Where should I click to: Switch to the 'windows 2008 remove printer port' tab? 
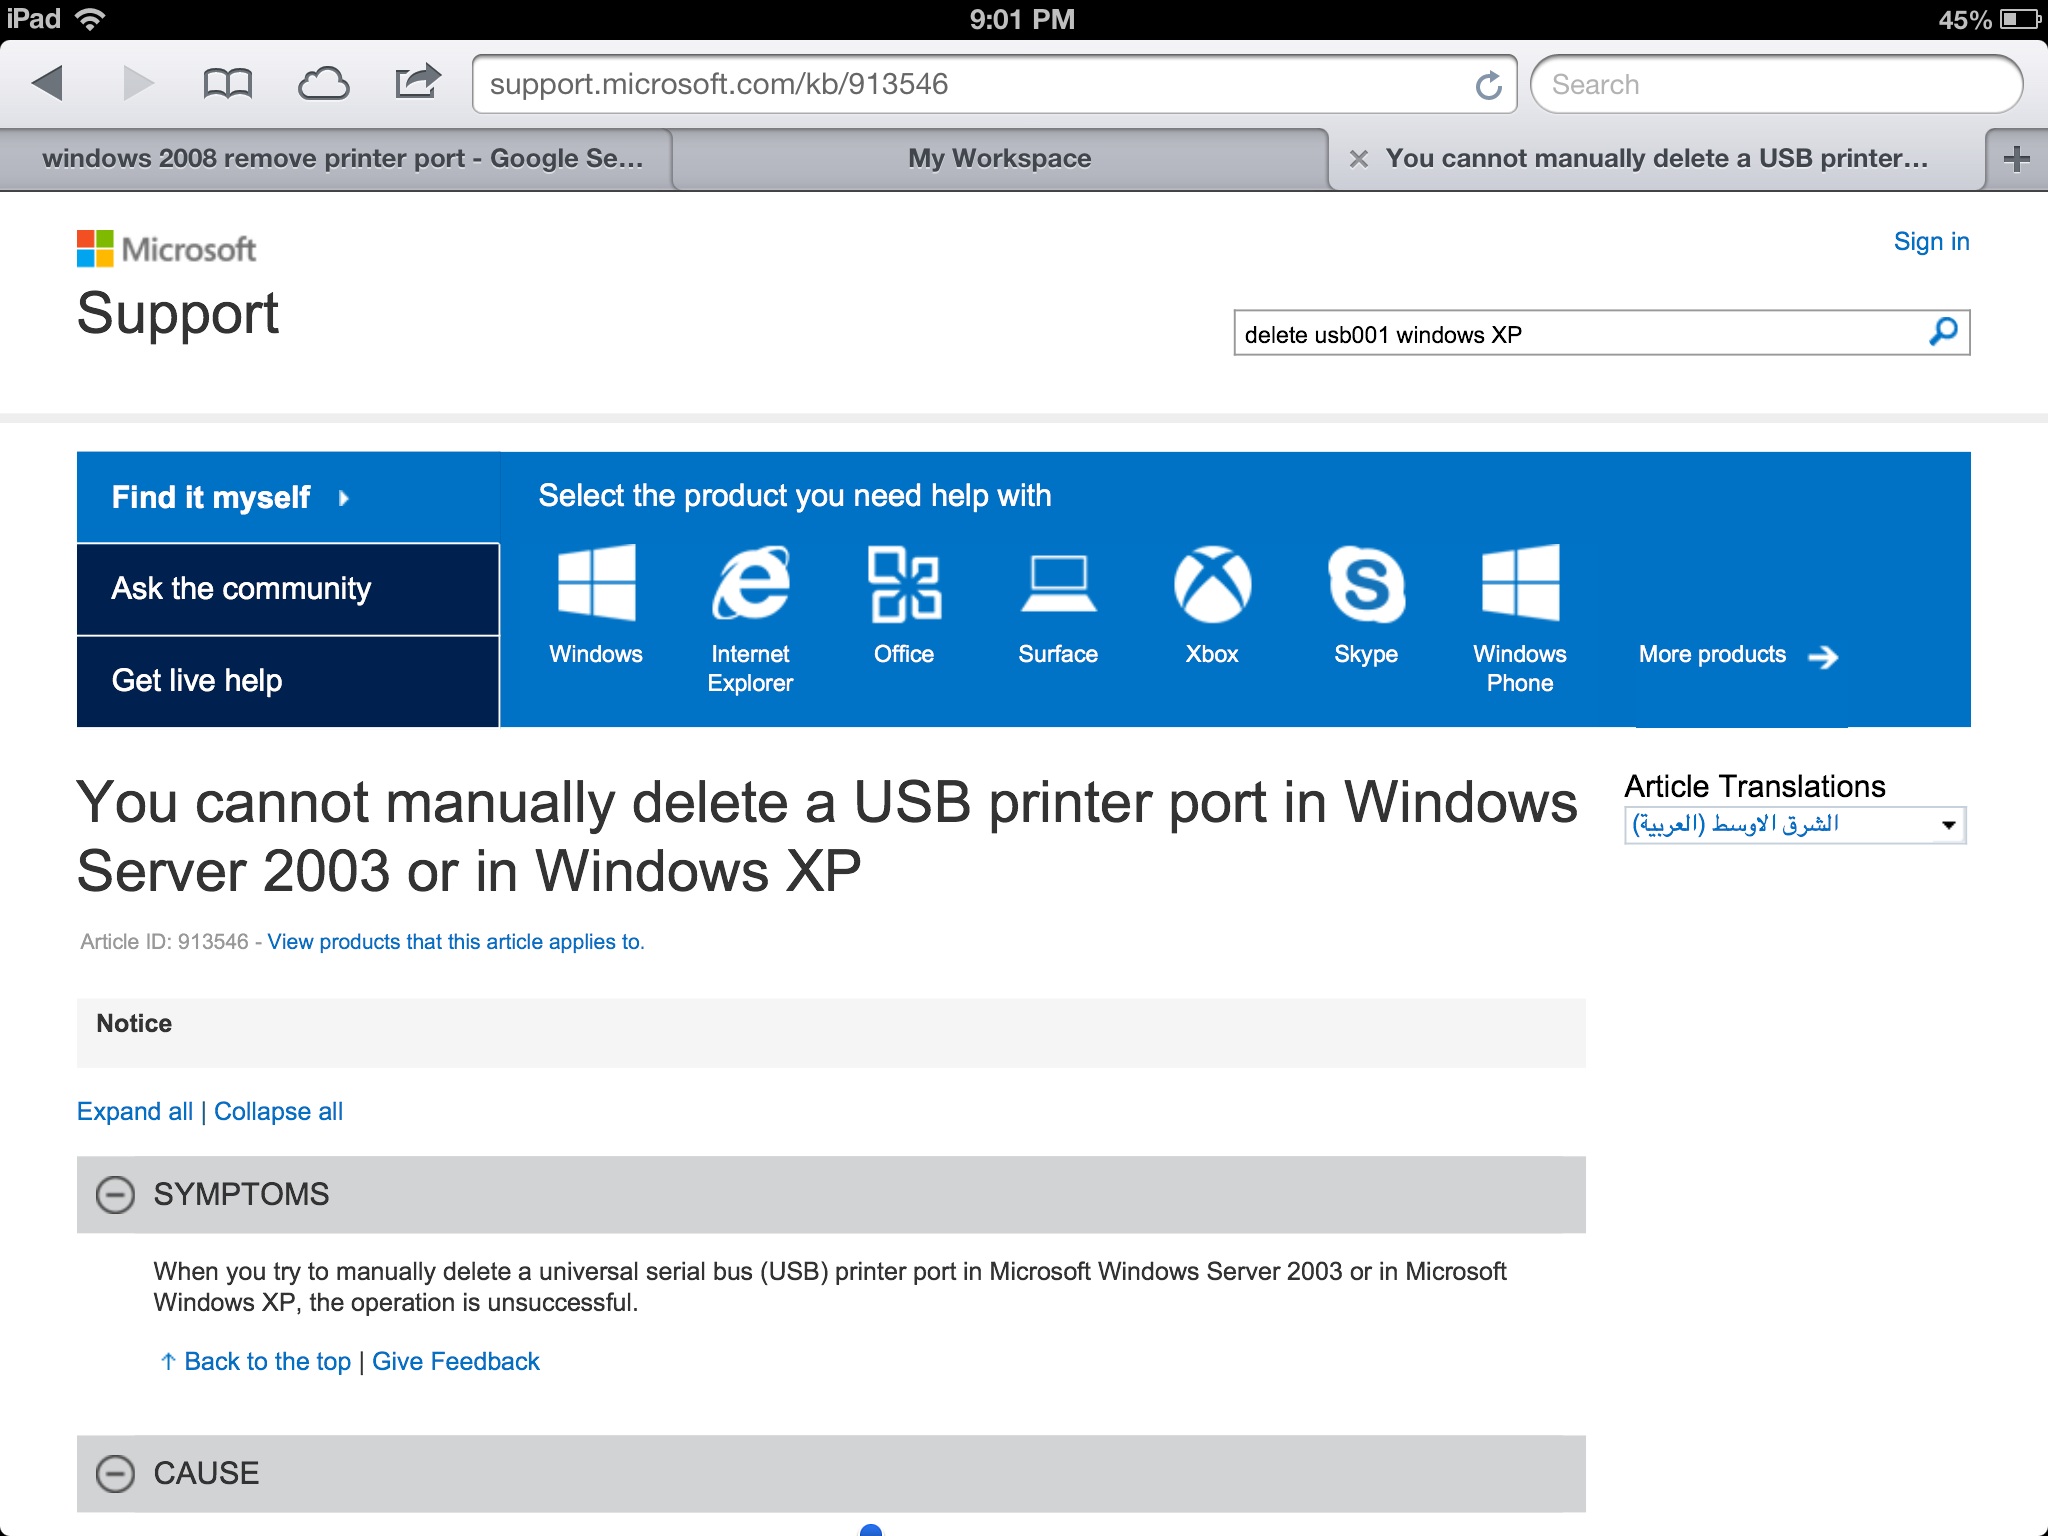click(x=336, y=158)
